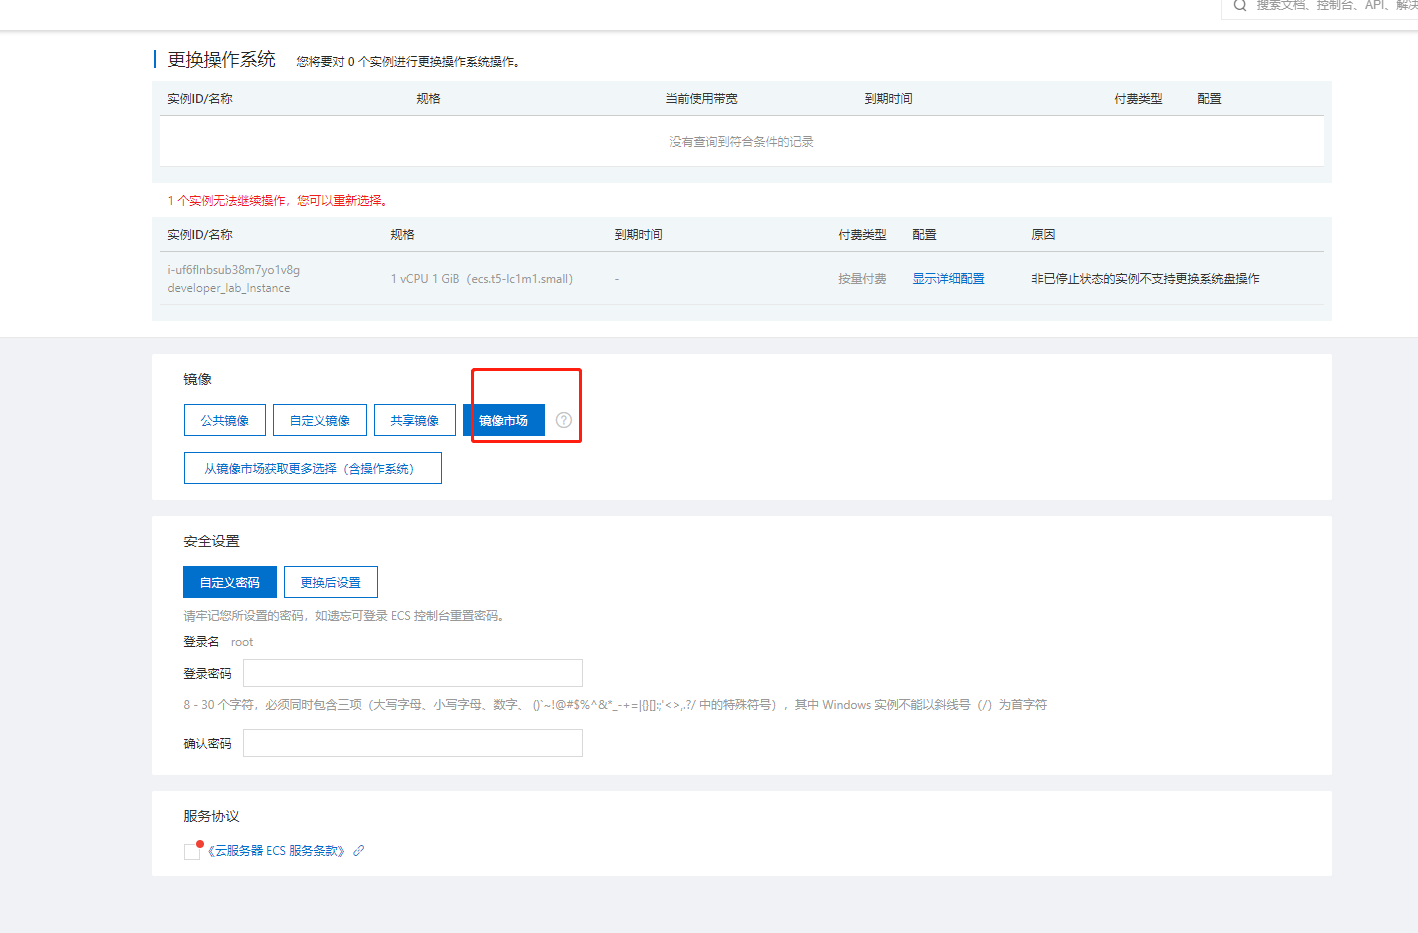Click the search magnifier icon
Image resolution: width=1418 pixels, height=933 pixels.
[x=1240, y=6]
